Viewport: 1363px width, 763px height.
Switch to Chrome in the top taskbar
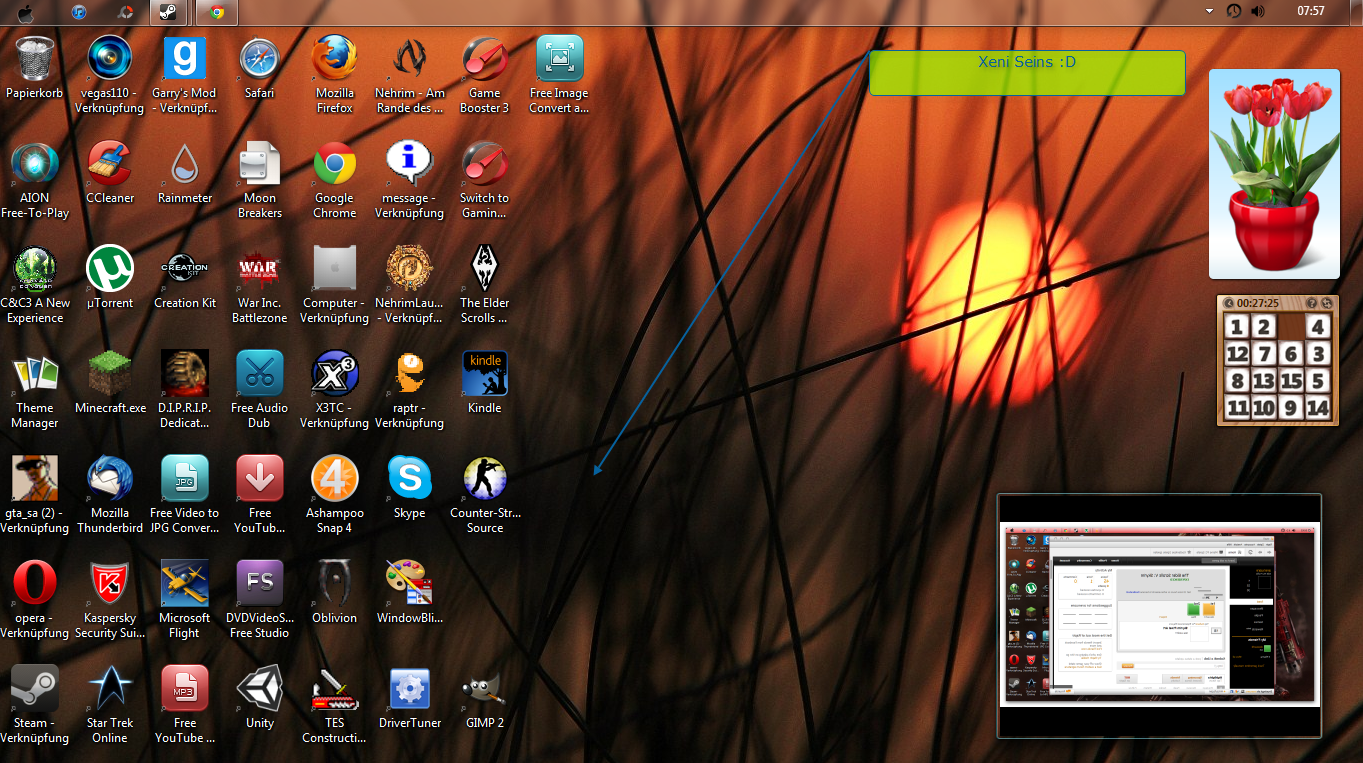tap(217, 12)
